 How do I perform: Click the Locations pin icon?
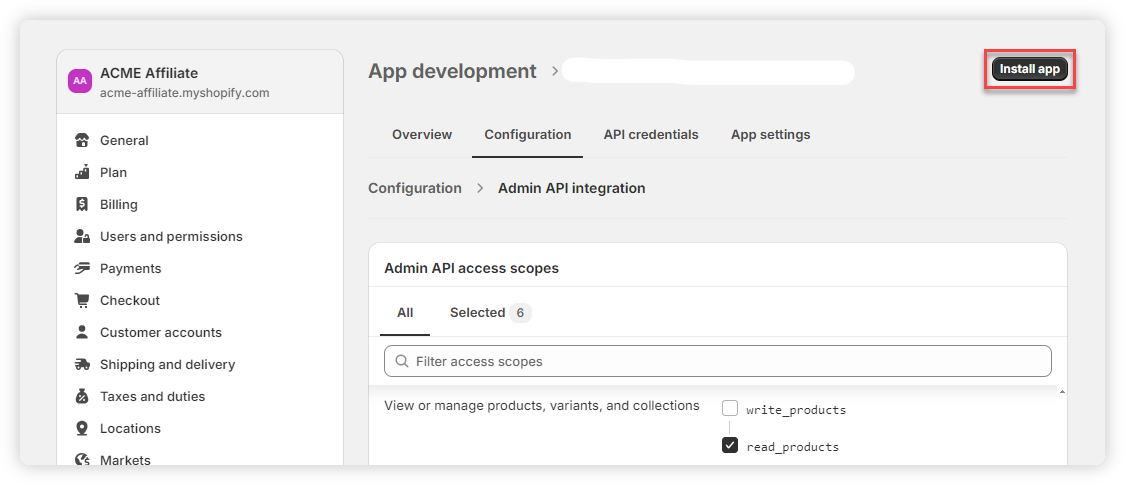82,429
